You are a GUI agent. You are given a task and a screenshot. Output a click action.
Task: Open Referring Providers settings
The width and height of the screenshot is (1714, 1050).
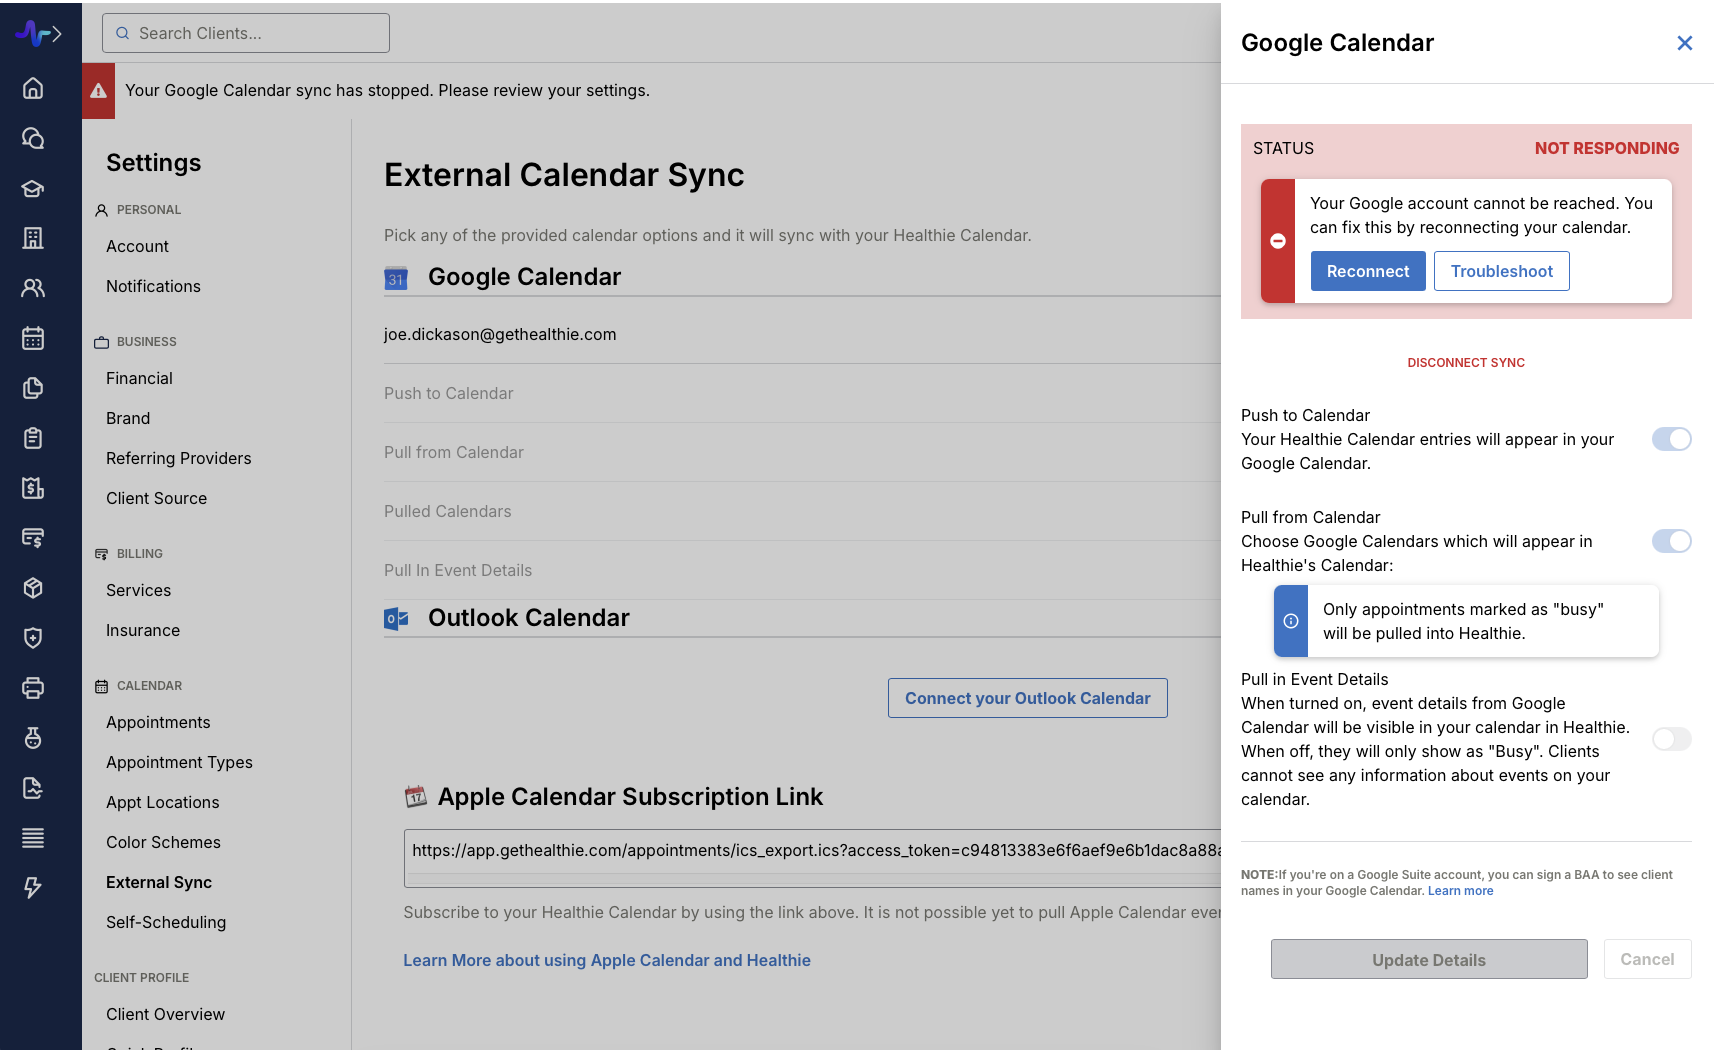[179, 458]
